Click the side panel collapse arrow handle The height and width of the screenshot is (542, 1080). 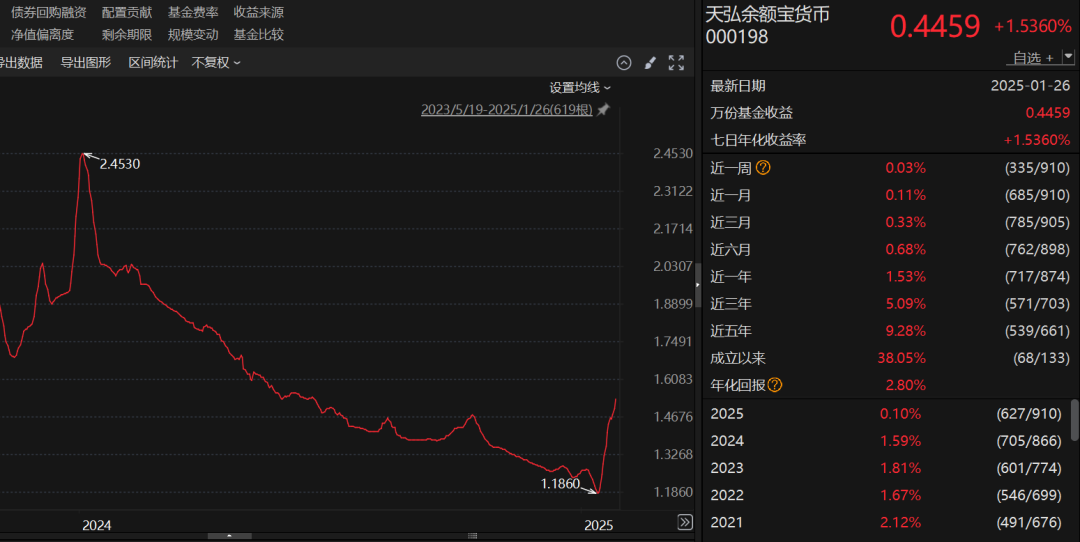697,285
